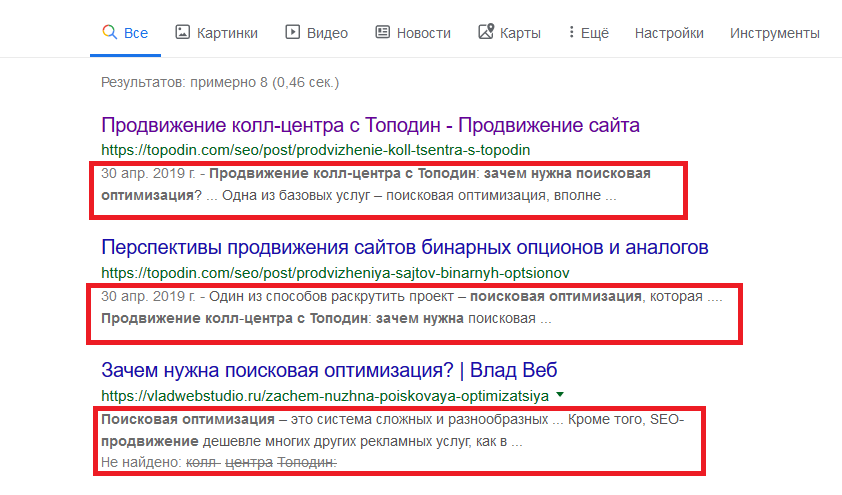Click the Новости newspaper icon
Screen dimensions: 842x495
pos(382,32)
